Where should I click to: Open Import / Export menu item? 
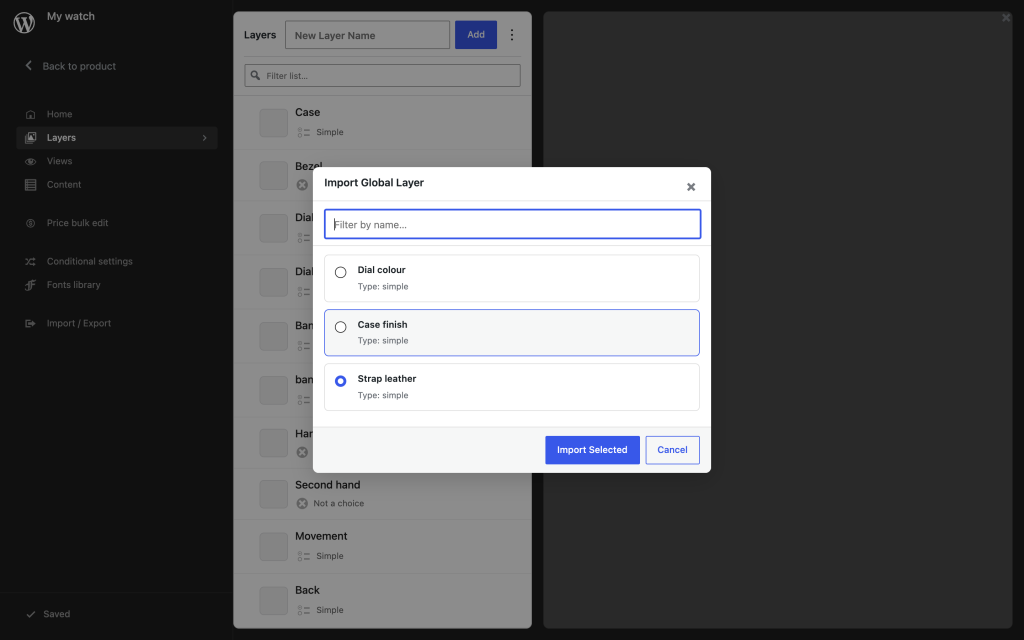point(78,323)
